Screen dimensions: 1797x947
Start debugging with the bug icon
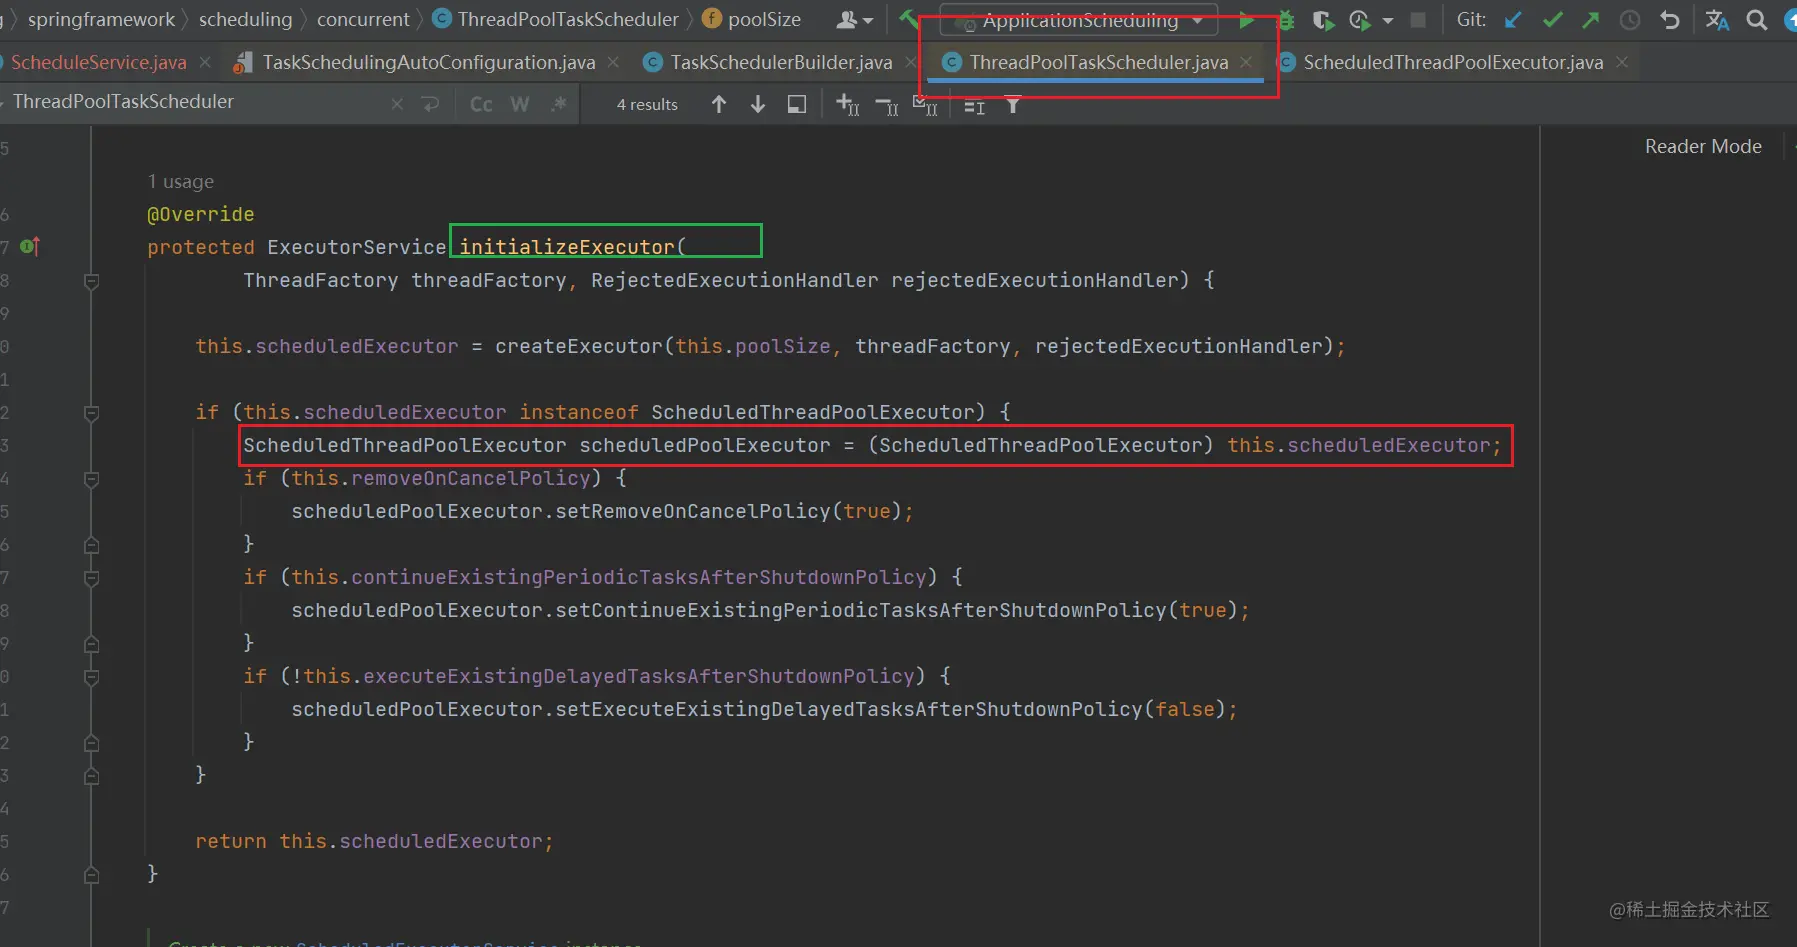point(1286,20)
